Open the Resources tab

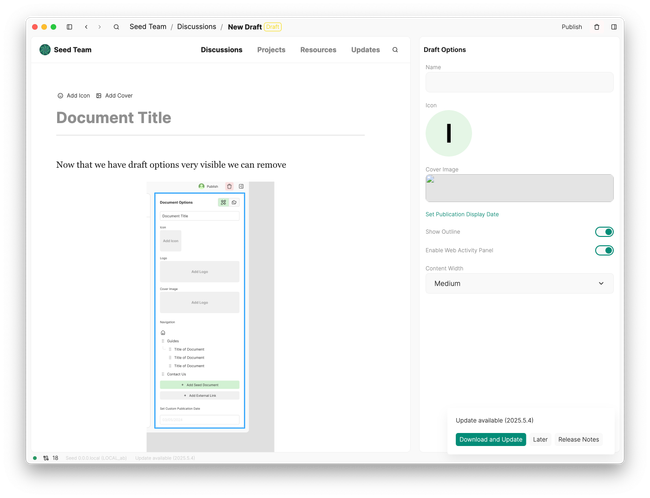pyautogui.click(x=318, y=50)
